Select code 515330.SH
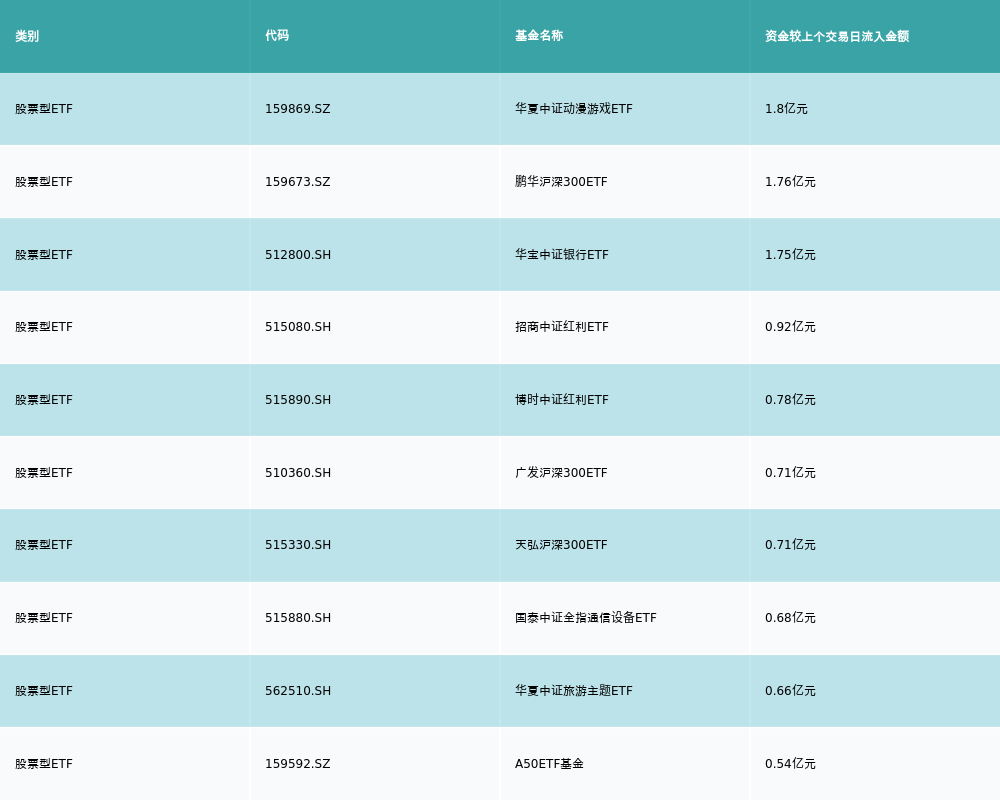The width and height of the screenshot is (1000, 800). tap(298, 545)
